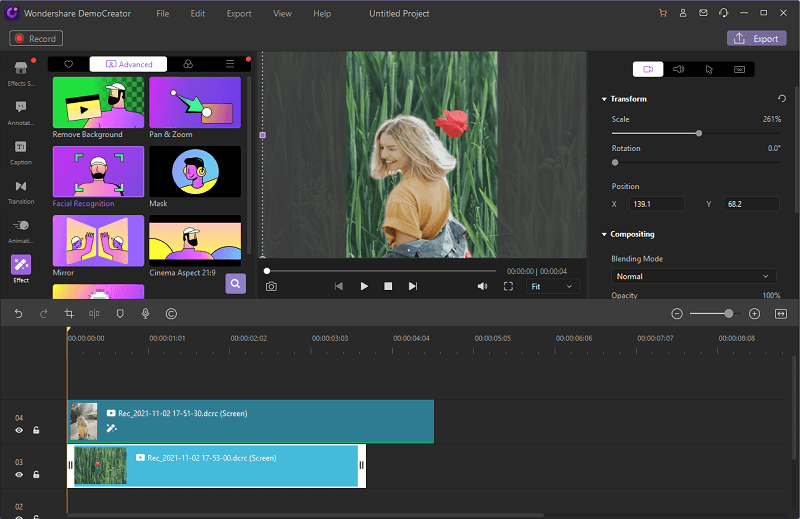
Task: Click the purple search effects button
Action: tap(235, 284)
